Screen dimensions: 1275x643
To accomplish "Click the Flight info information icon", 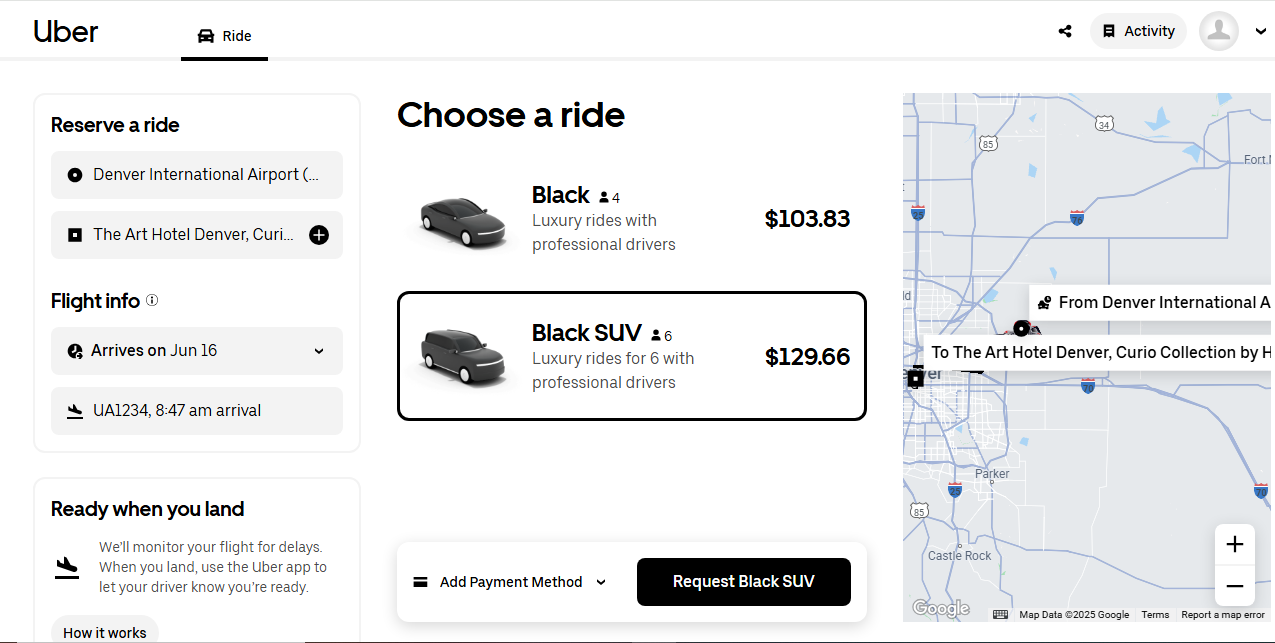I will [x=152, y=300].
